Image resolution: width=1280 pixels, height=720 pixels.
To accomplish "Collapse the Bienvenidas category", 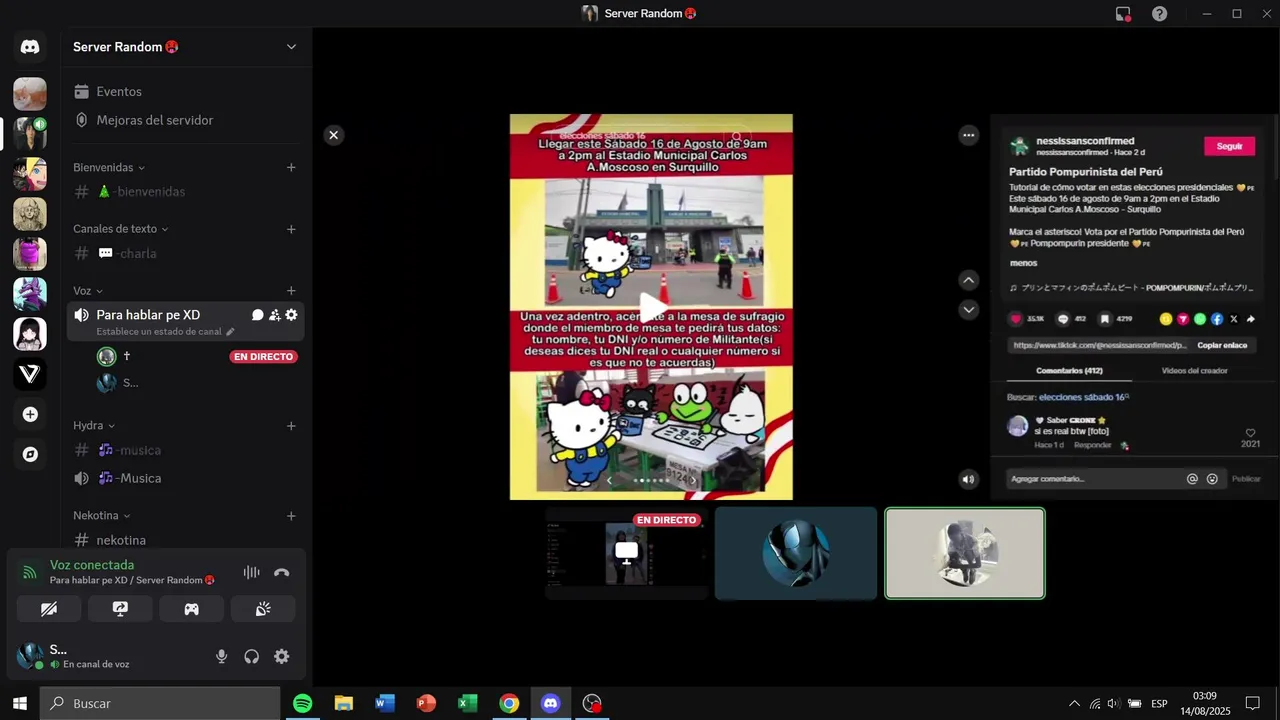I will (109, 167).
